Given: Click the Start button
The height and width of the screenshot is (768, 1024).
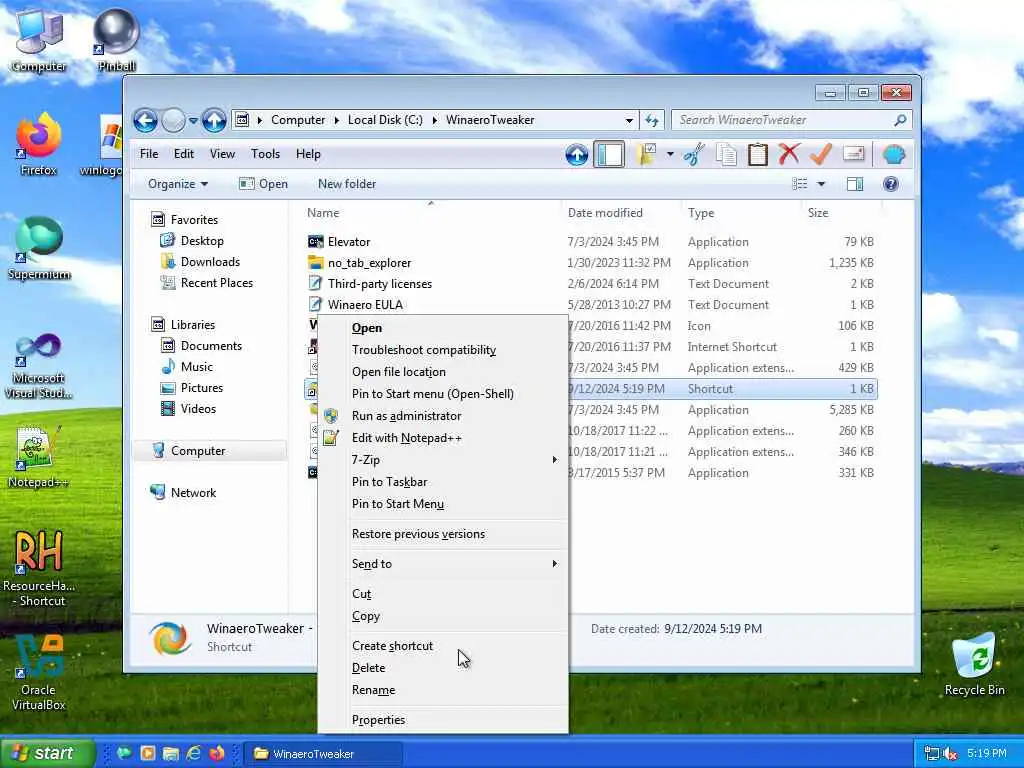Looking at the screenshot, I should [47, 754].
